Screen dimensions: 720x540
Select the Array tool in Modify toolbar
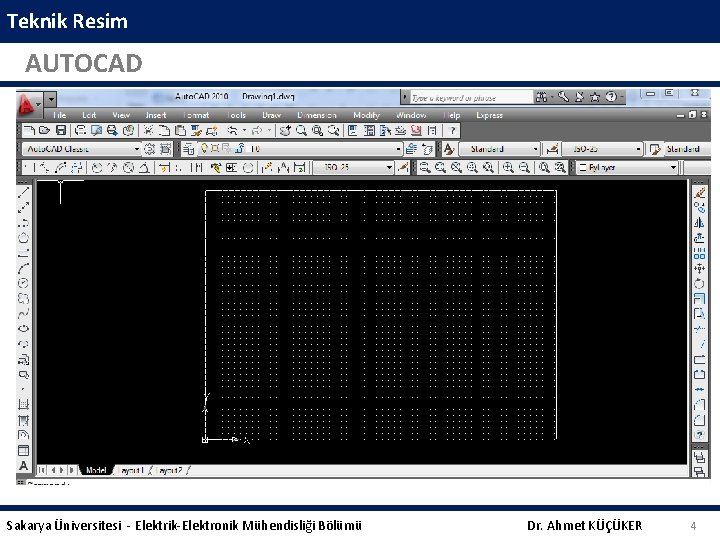pos(699,253)
